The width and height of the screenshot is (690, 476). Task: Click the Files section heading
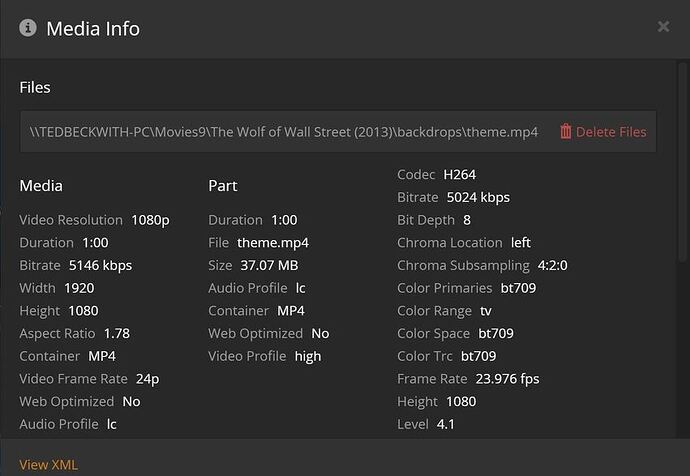pos(35,88)
